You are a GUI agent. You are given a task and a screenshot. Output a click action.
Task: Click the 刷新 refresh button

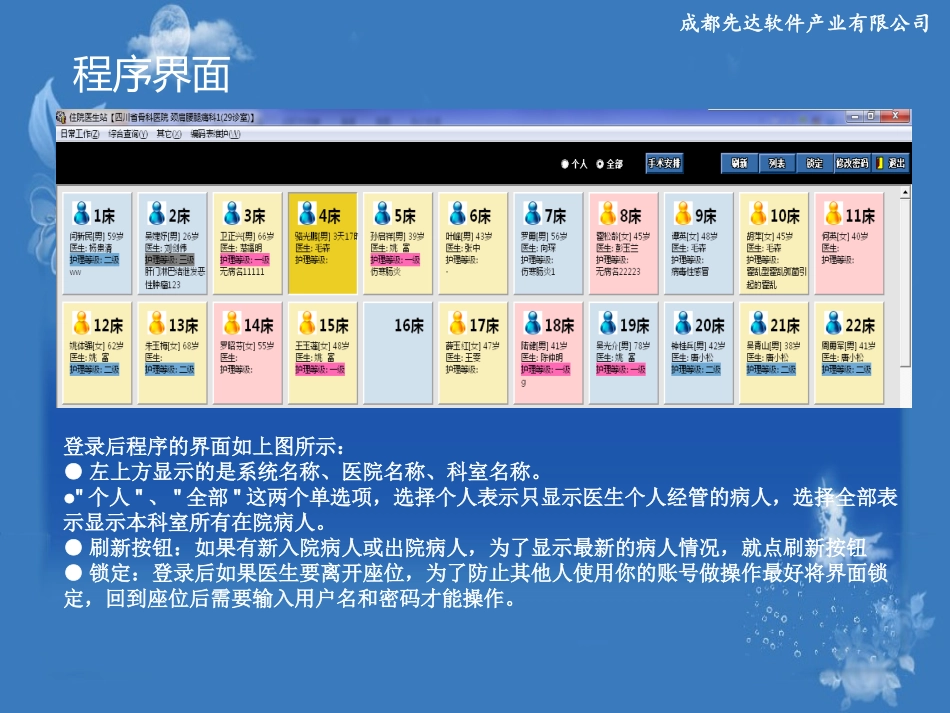(739, 164)
